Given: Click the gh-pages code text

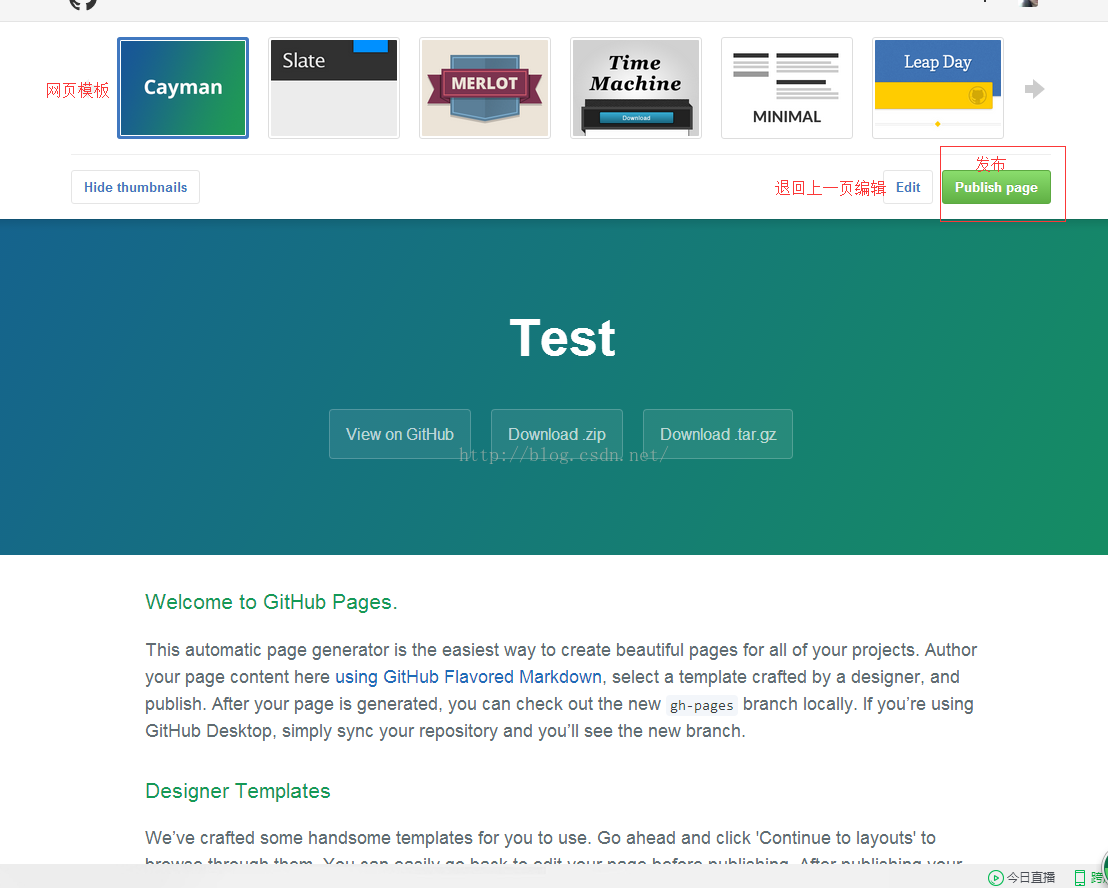Looking at the screenshot, I should coord(702,705).
